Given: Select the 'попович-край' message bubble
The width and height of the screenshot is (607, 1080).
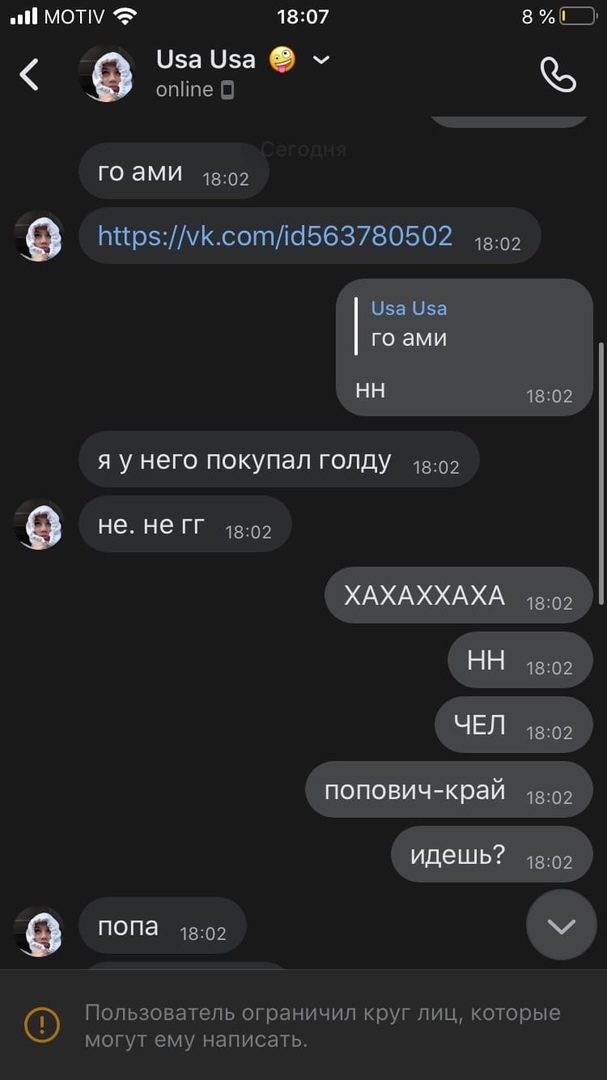Looking at the screenshot, I should point(449,789).
